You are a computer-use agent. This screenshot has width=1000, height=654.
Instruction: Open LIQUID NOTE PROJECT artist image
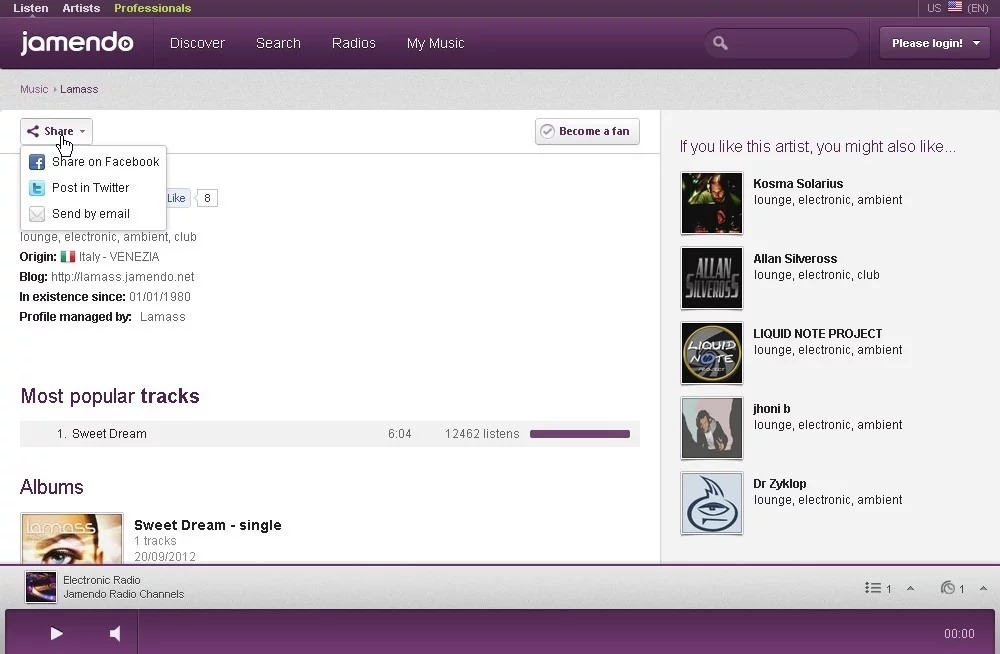click(712, 353)
